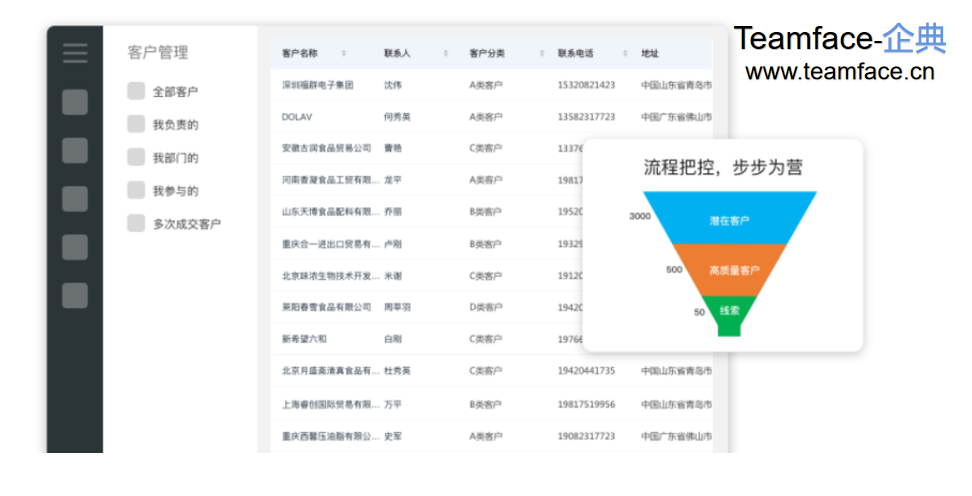Click orange 高质量客户 funnel segment
The height and width of the screenshot is (496, 972).
pos(730,270)
